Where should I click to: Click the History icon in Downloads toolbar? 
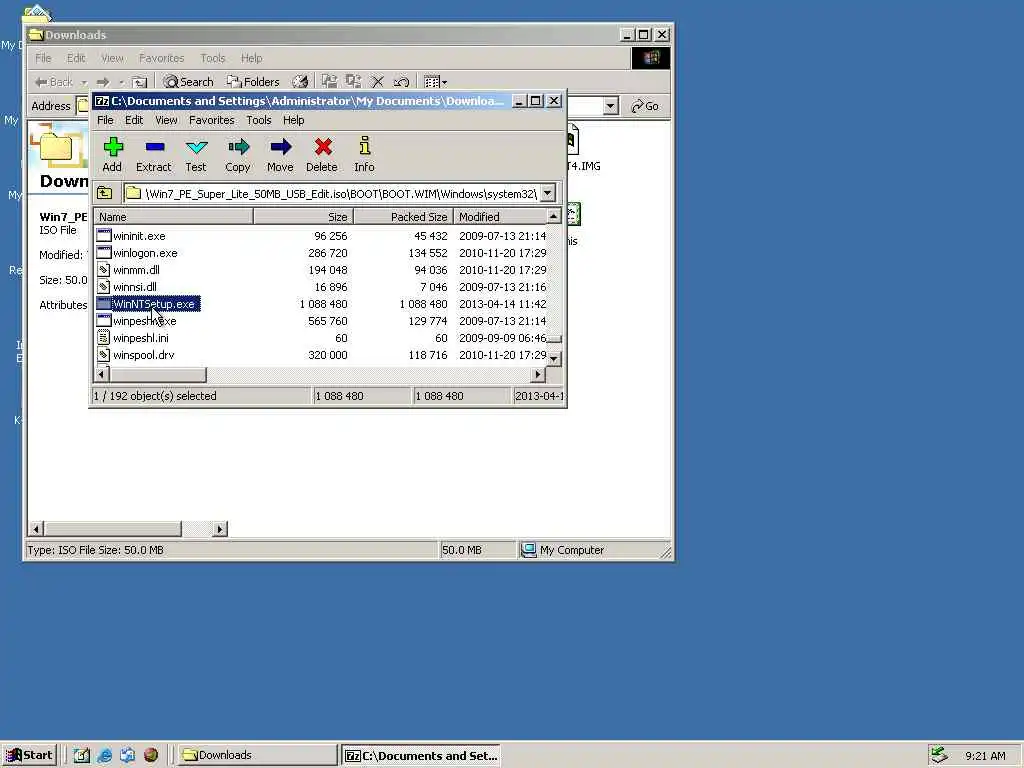[x=300, y=82]
